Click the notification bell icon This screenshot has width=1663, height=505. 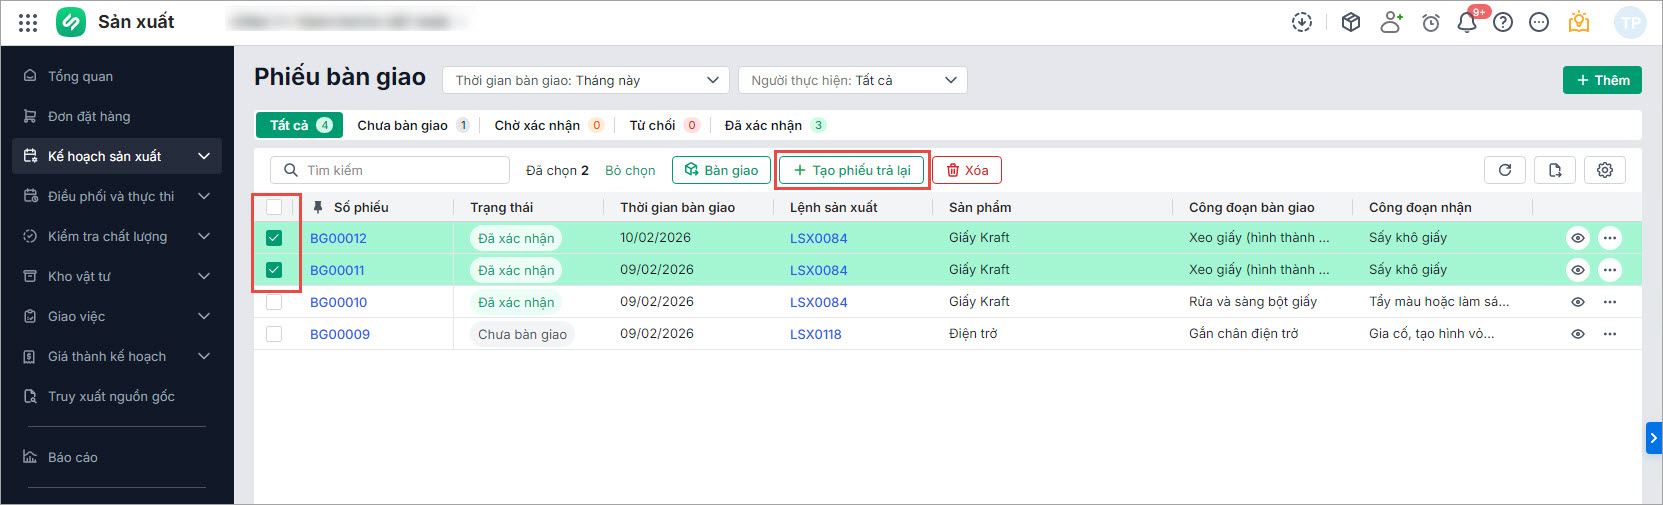click(x=1466, y=22)
